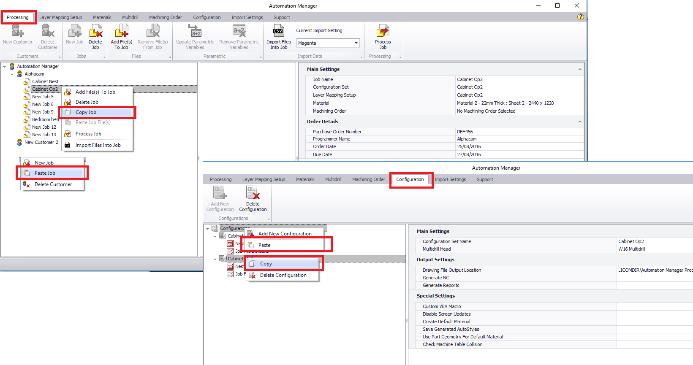The width and height of the screenshot is (693, 365).
Task: Select the New Job 12 tree item
Action: tap(44, 127)
